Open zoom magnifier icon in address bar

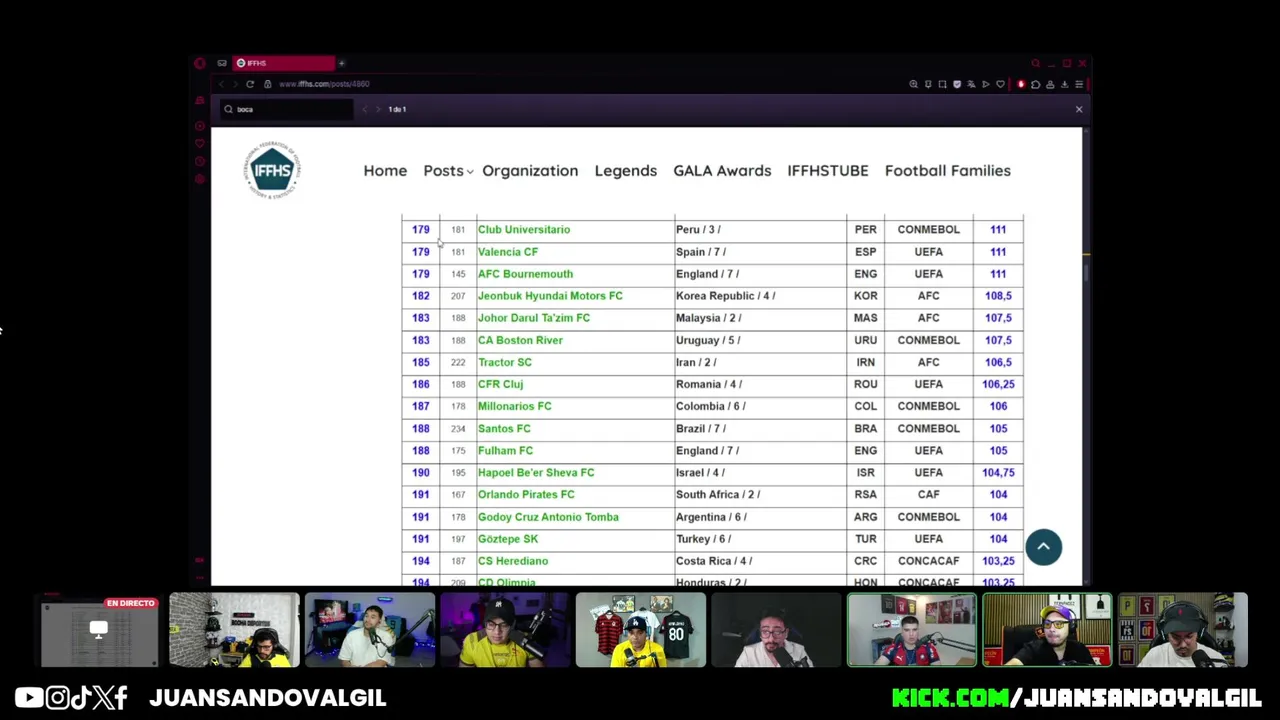(913, 84)
